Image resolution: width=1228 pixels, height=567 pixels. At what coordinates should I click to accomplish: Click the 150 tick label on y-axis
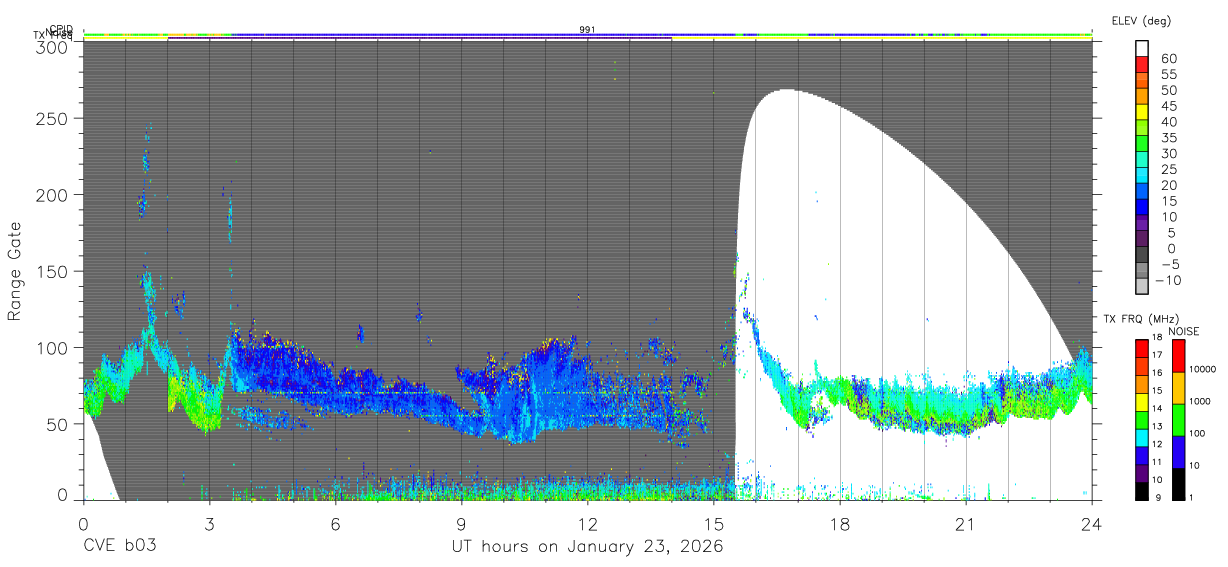click(53, 271)
